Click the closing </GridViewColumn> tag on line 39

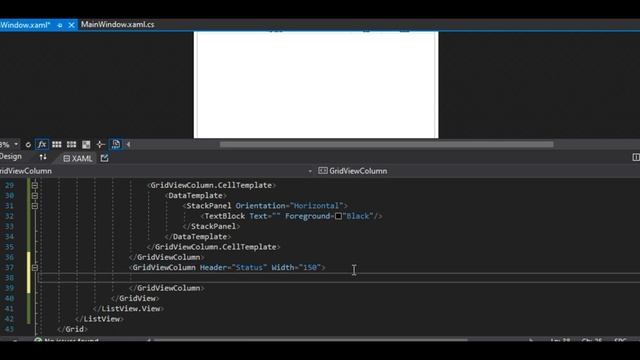[x=167, y=288]
